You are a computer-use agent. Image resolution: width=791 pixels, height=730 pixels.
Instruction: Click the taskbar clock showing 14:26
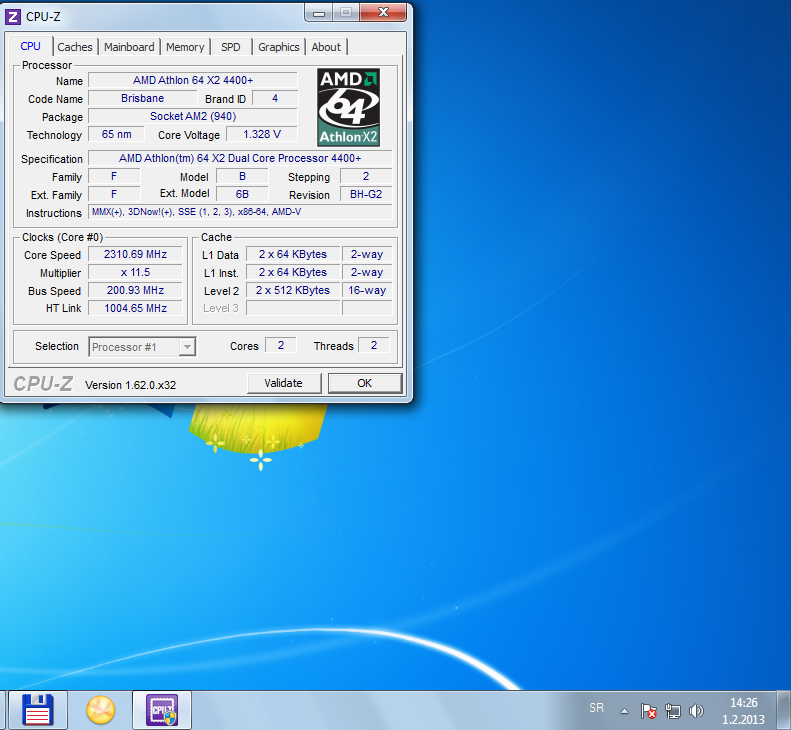[x=743, y=711]
